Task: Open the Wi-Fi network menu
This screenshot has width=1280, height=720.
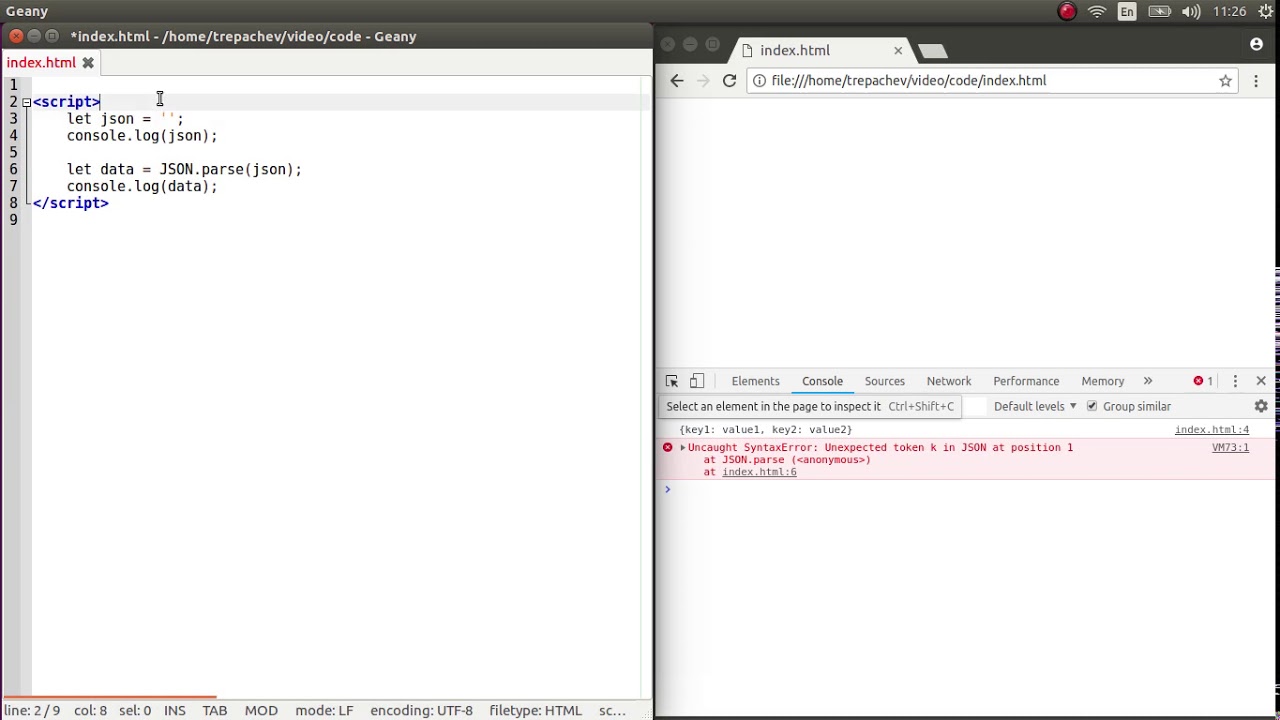Action: [1097, 12]
